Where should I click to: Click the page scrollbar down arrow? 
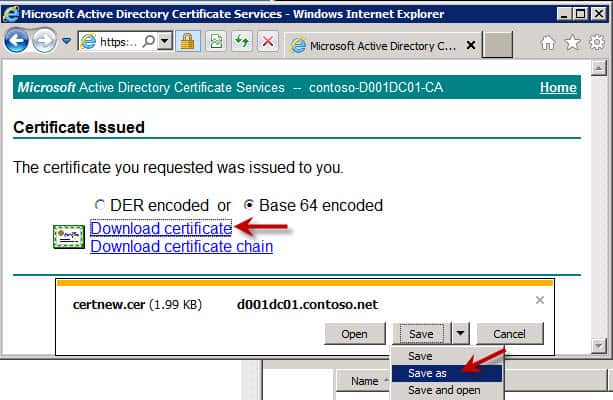click(599, 346)
